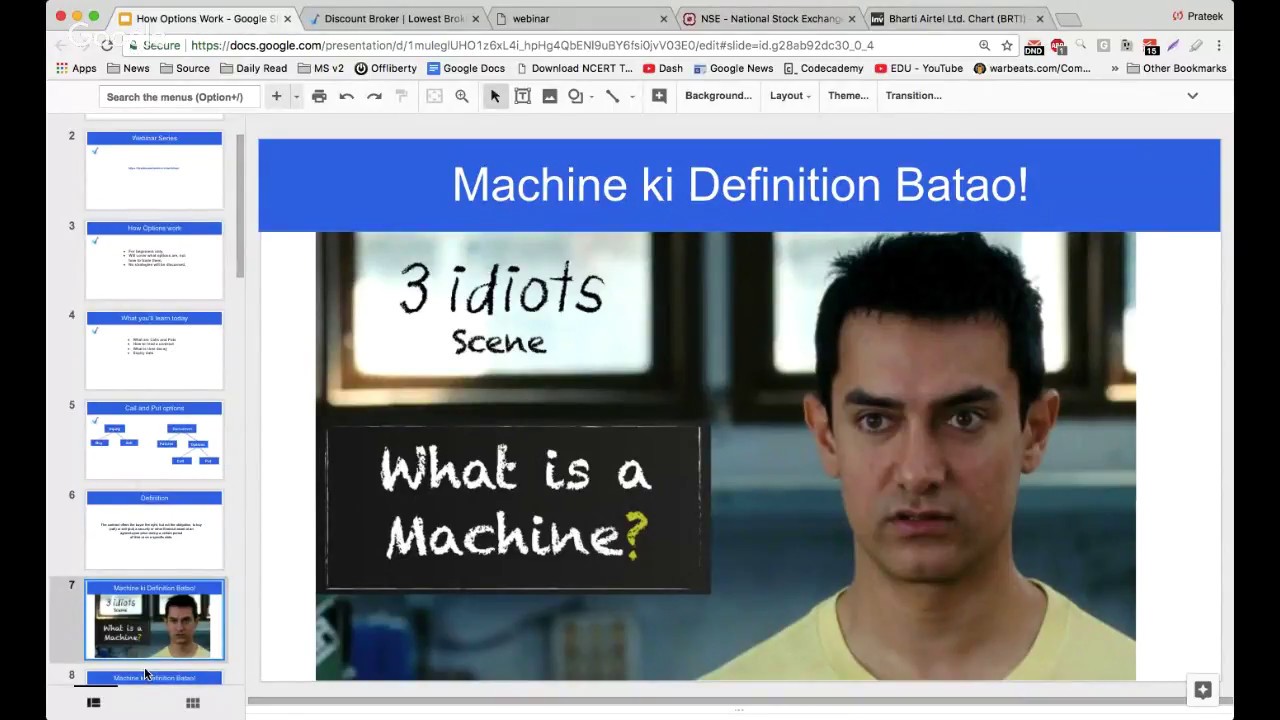
Task: Click the Search the menus field
Action: [x=179, y=97]
